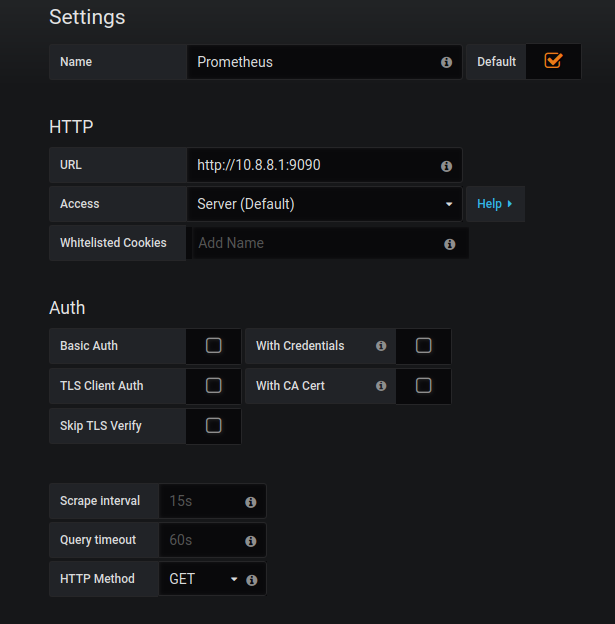Click info icon next to HTTP Method
The image size is (615, 624).
click(x=251, y=580)
